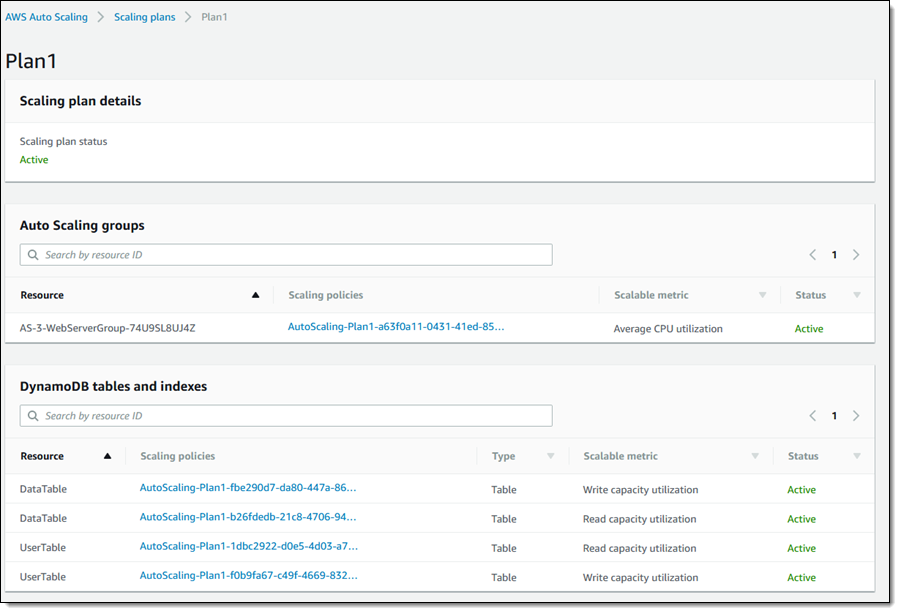Click Scaling policies header in DynamoDB tables
The image size is (900, 613).
click(x=177, y=456)
